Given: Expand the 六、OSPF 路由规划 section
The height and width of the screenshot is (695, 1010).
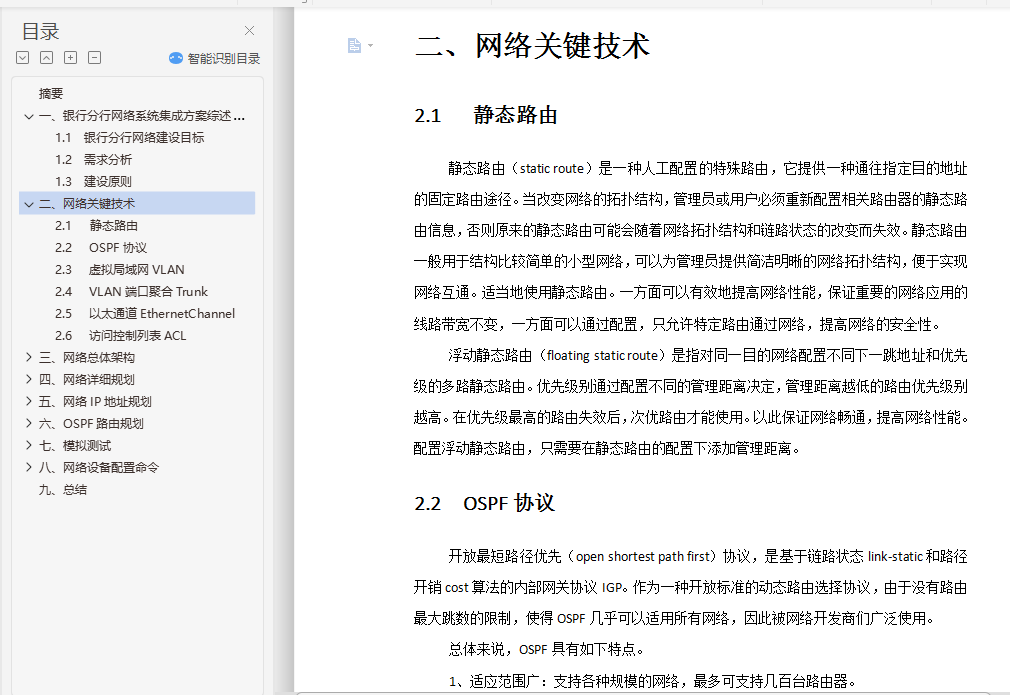Looking at the screenshot, I should [28, 423].
